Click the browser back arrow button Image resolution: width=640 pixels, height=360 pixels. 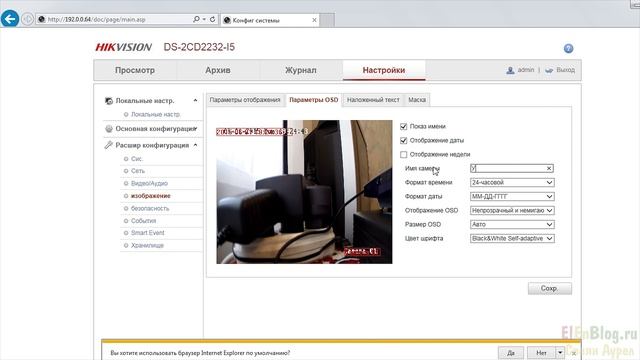(x=10, y=19)
